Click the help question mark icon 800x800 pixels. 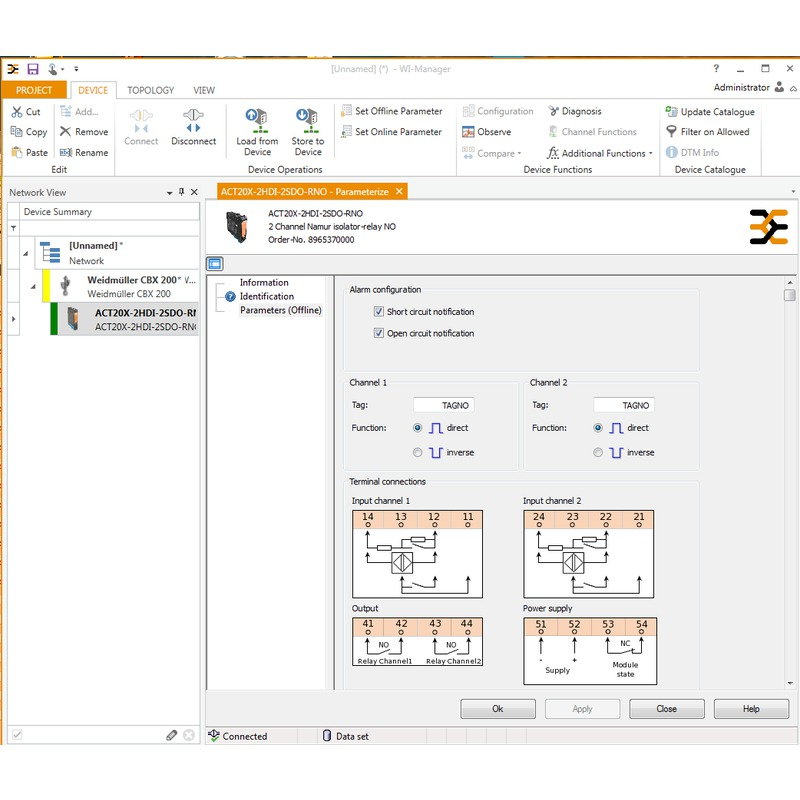tap(716, 68)
